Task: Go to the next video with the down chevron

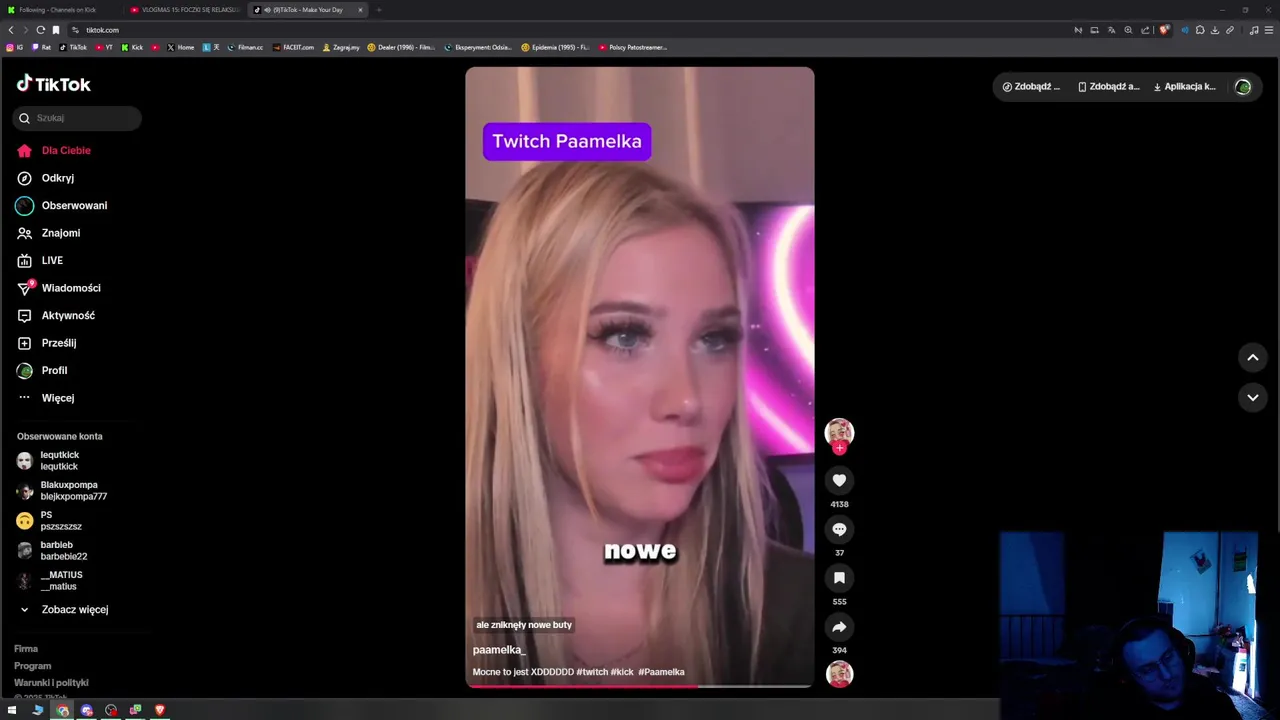Action: click(x=1252, y=398)
